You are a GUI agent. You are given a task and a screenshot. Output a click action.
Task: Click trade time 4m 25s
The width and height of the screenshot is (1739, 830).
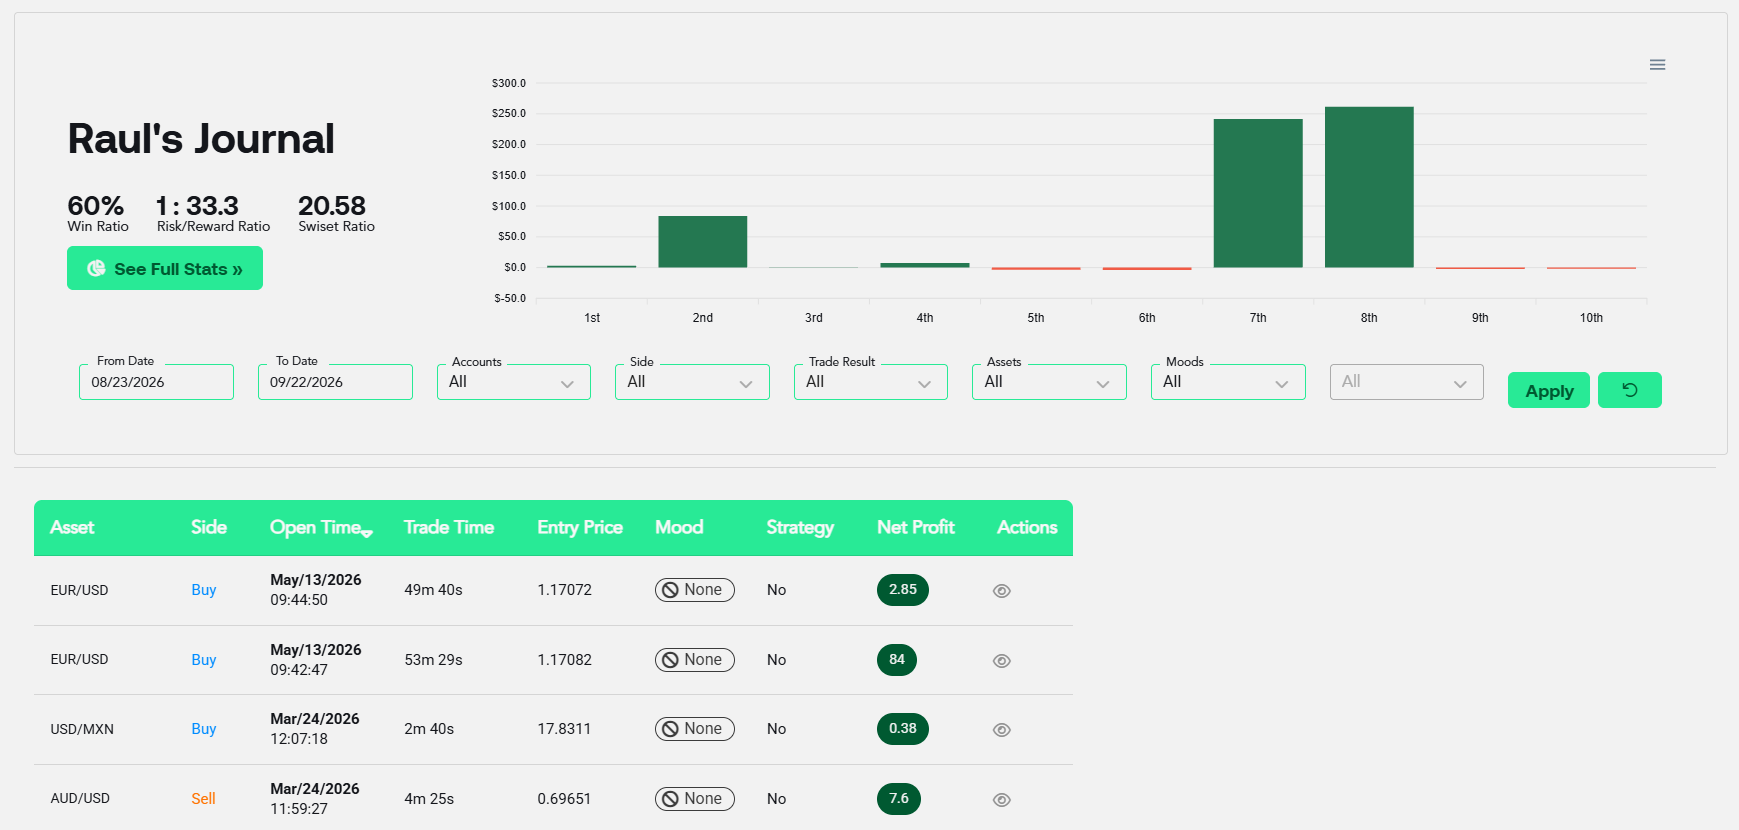tap(429, 799)
